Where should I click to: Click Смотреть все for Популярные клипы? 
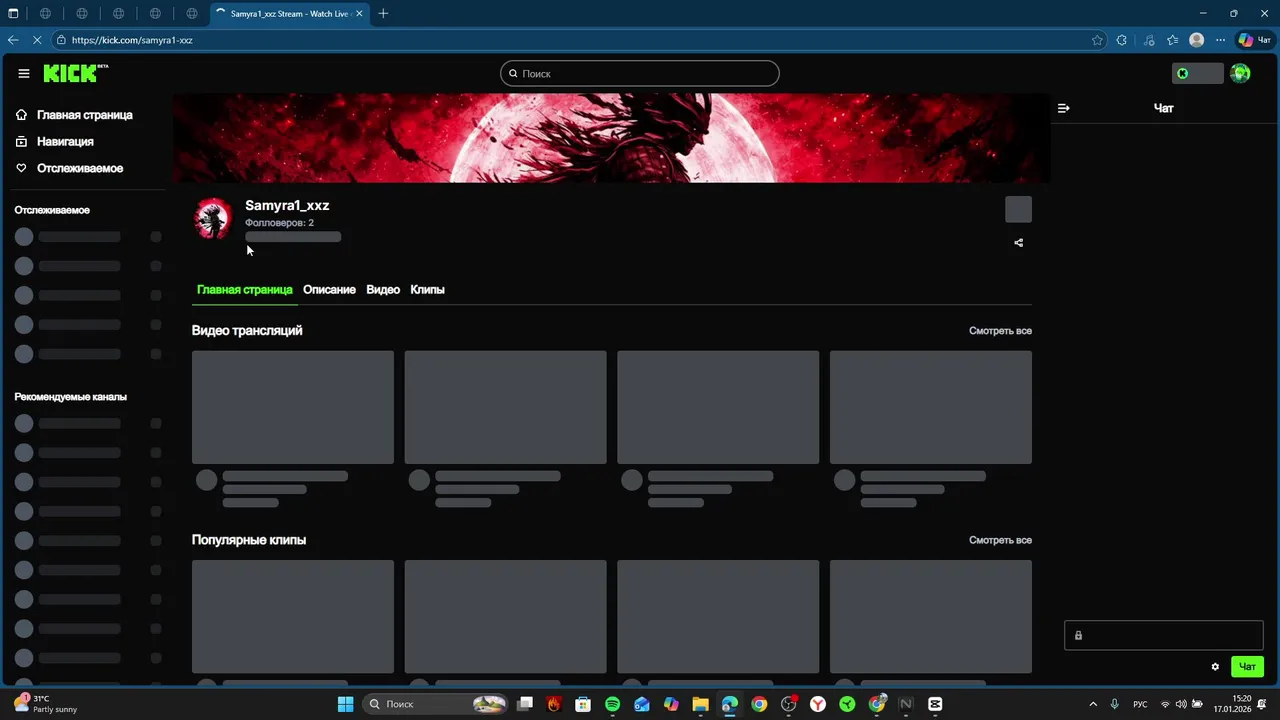(x=1000, y=540)
